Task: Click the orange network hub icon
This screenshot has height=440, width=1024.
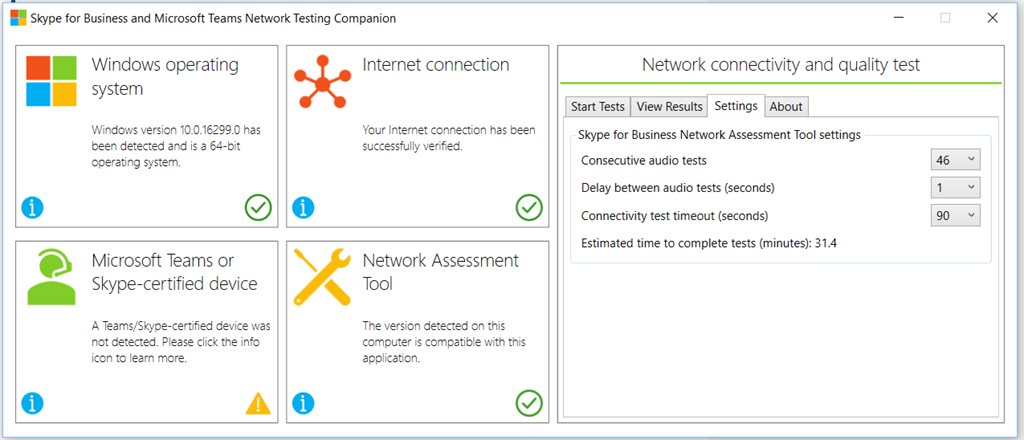Action: coord(323,80)
